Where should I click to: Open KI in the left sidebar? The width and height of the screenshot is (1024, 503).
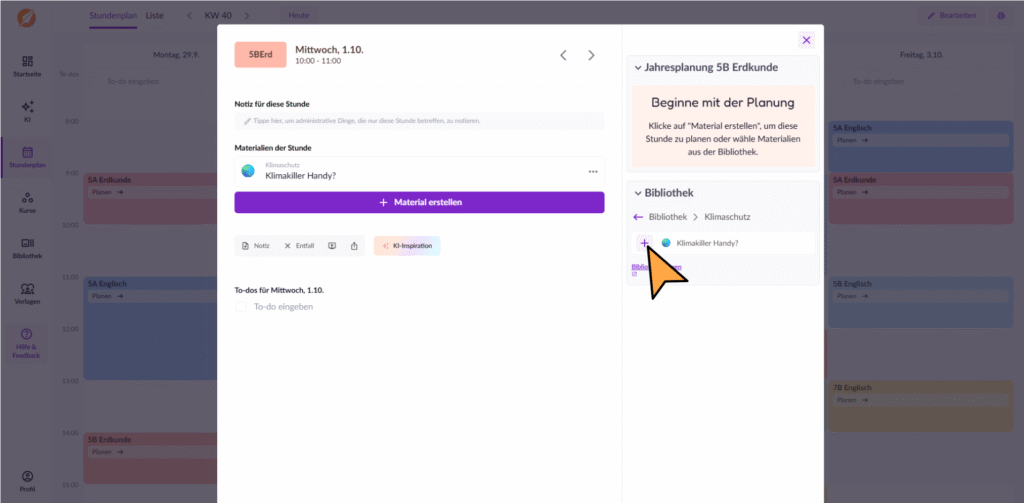(28, 110)
